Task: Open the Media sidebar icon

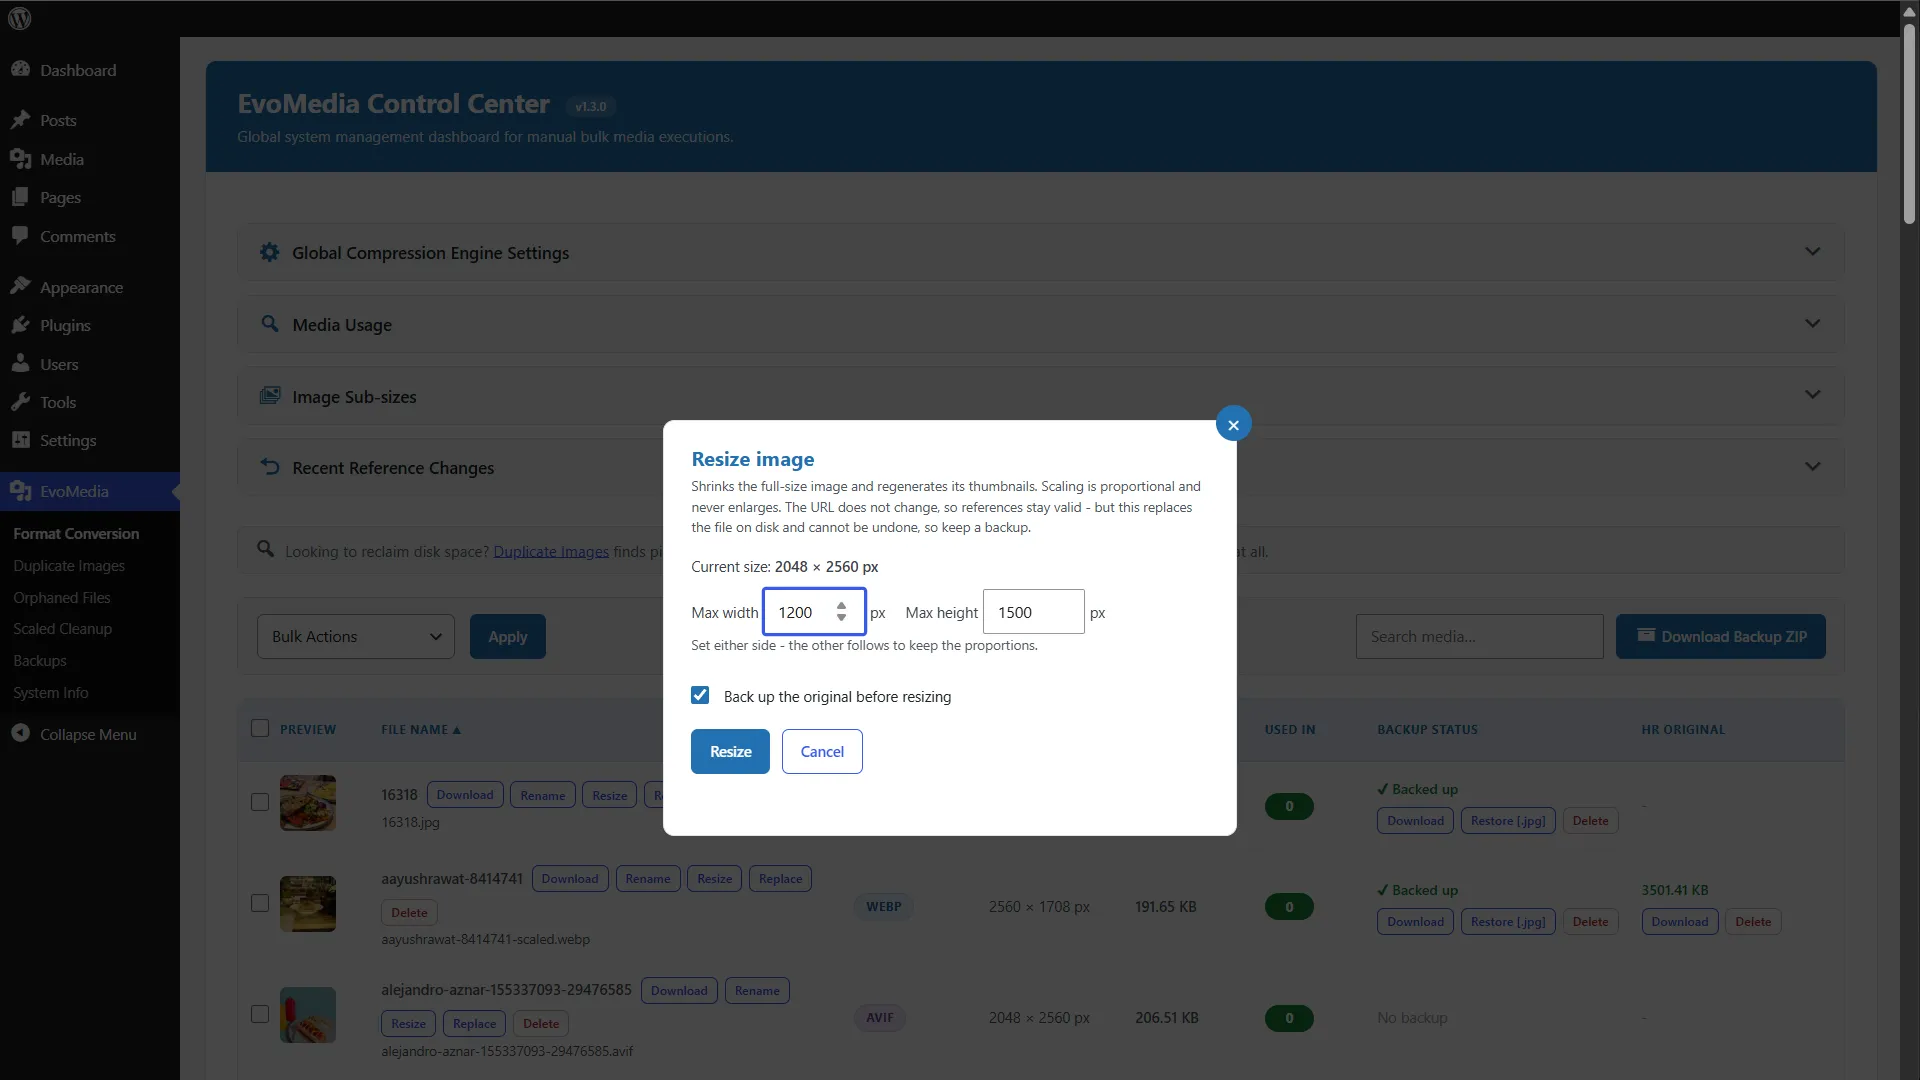Action: (20, 158)
